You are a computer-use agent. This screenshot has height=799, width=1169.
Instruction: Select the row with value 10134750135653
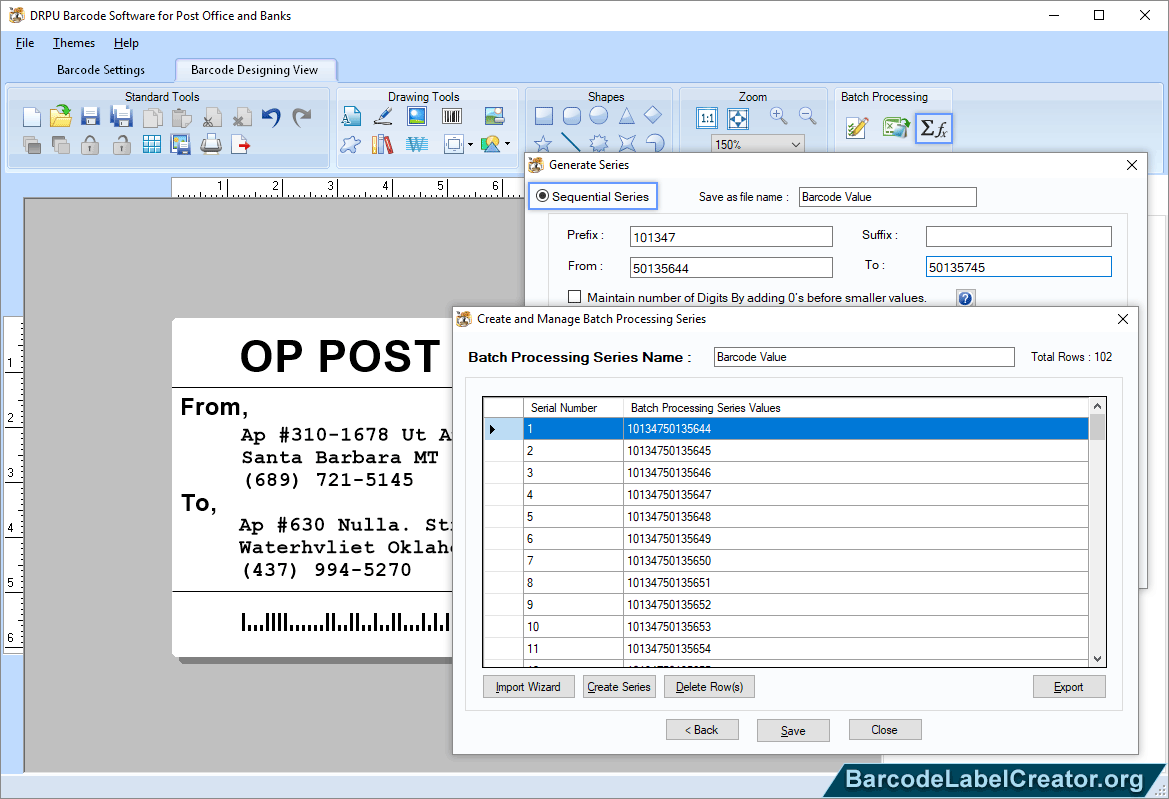(x=787, y=627)
